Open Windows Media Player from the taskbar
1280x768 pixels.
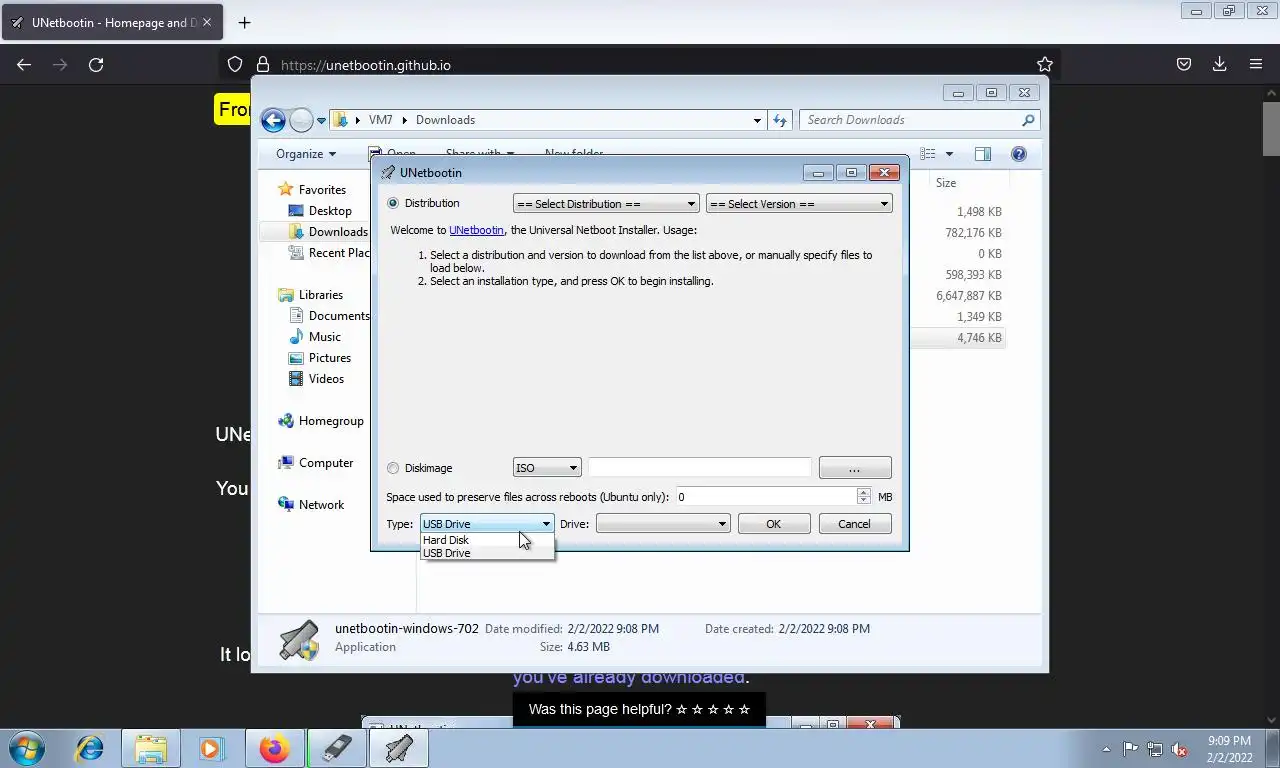211,748
